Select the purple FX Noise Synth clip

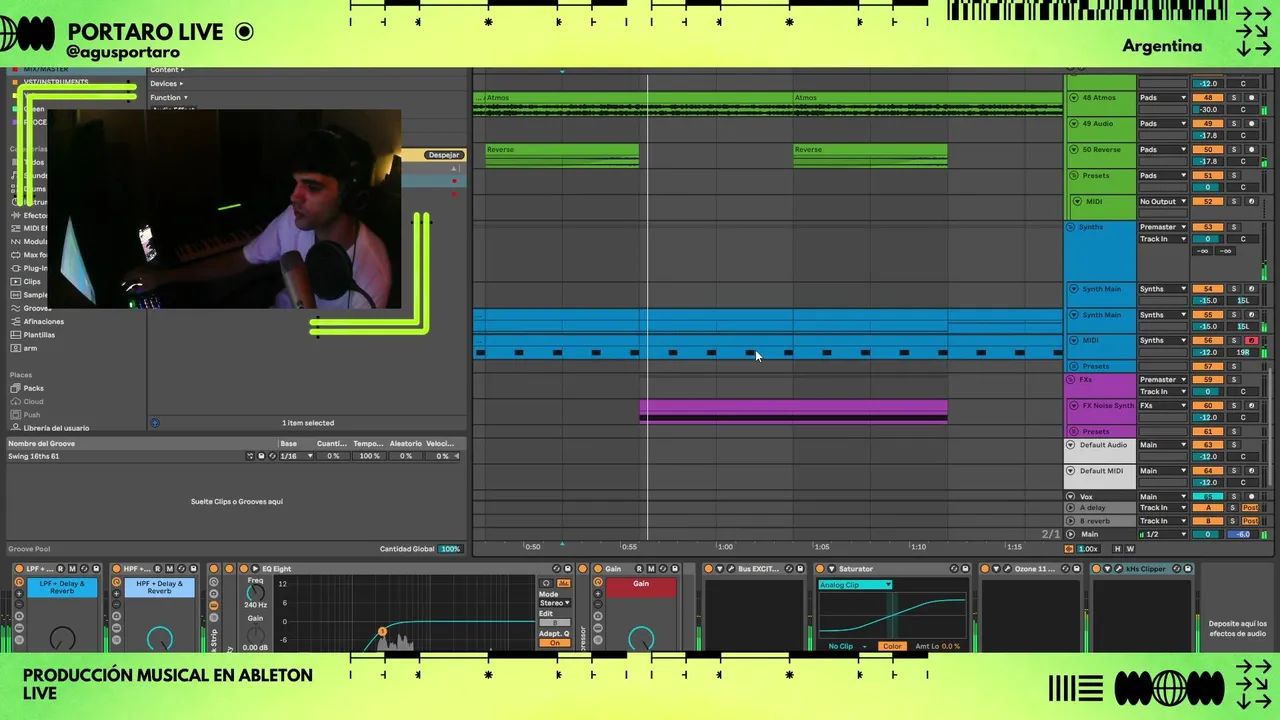click(x=793, y=411)
